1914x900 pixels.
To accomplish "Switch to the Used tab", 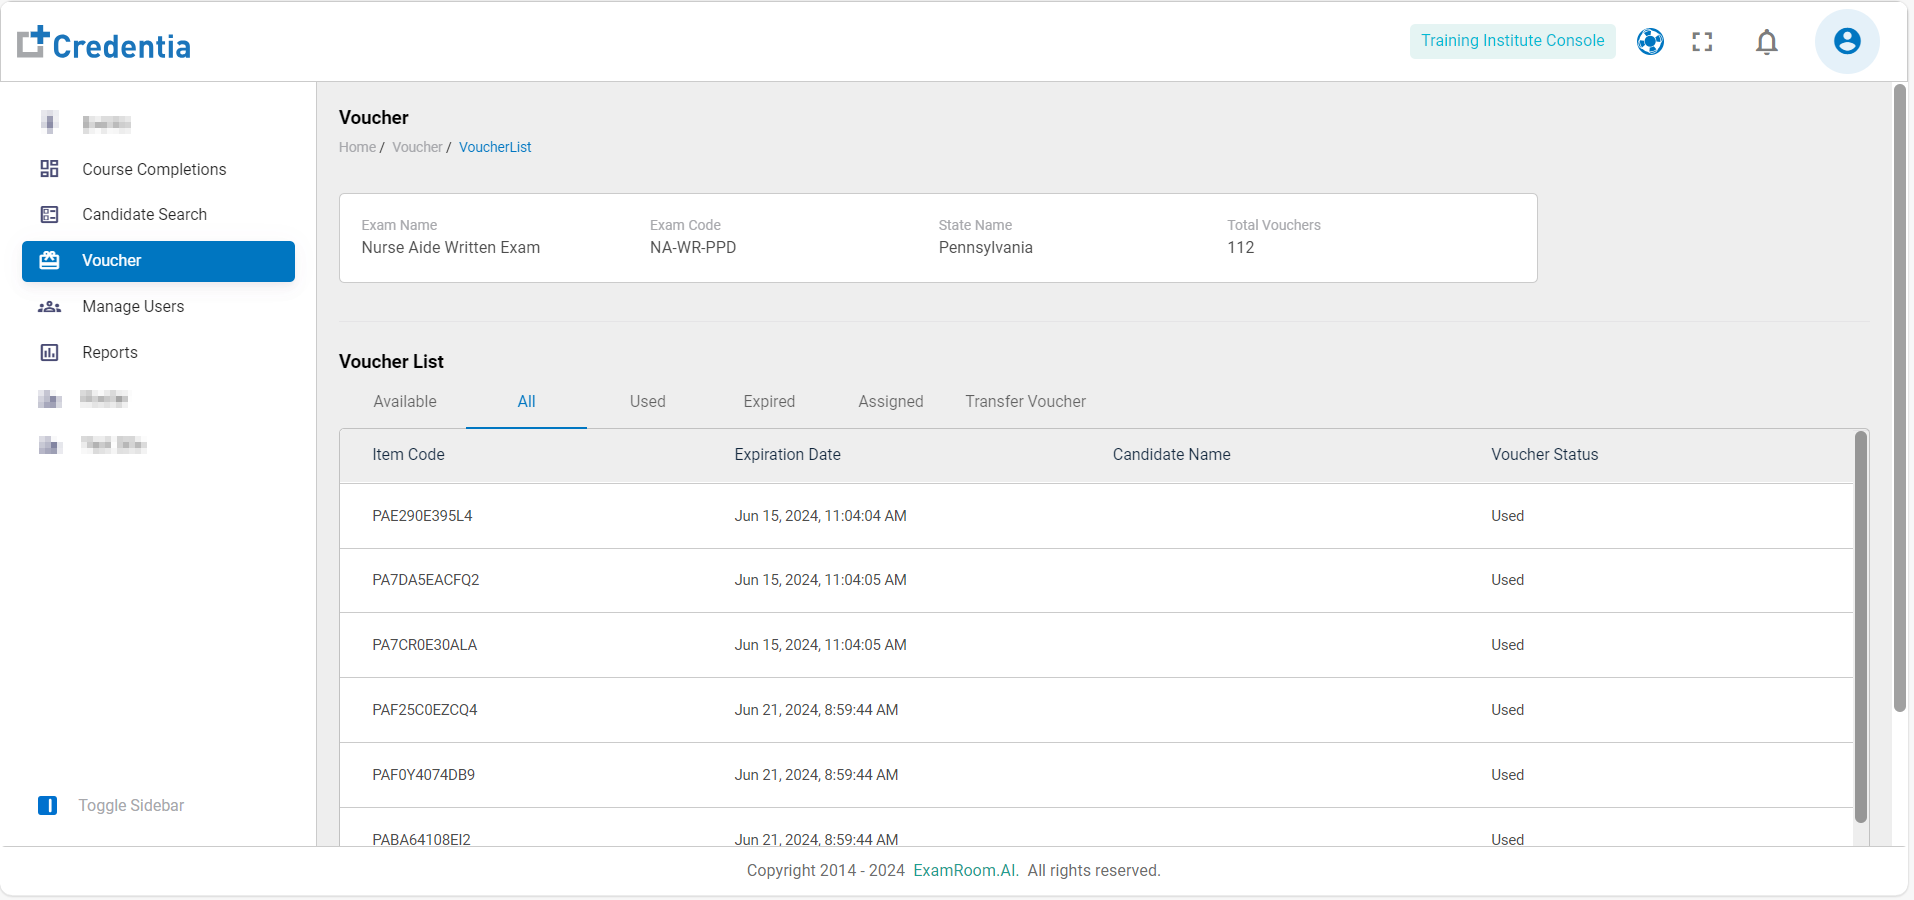I will pyautogui.click(x=648, y=401).
